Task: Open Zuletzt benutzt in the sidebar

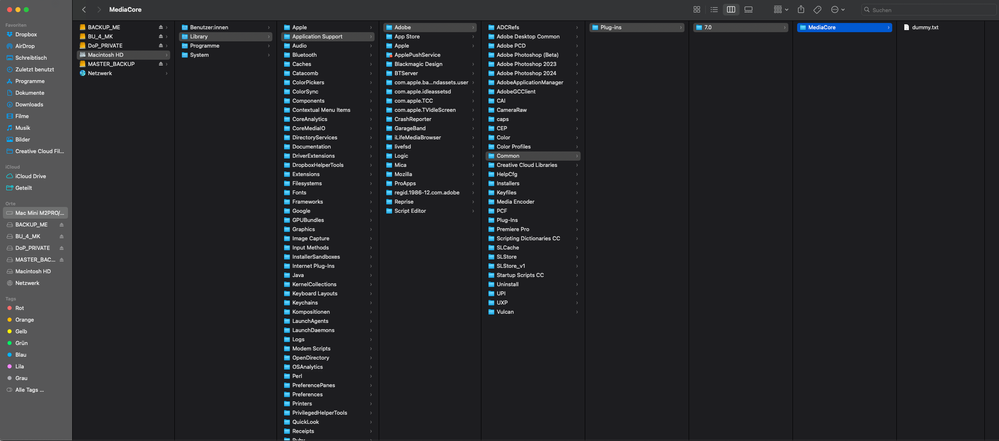Action: [34, 69]
